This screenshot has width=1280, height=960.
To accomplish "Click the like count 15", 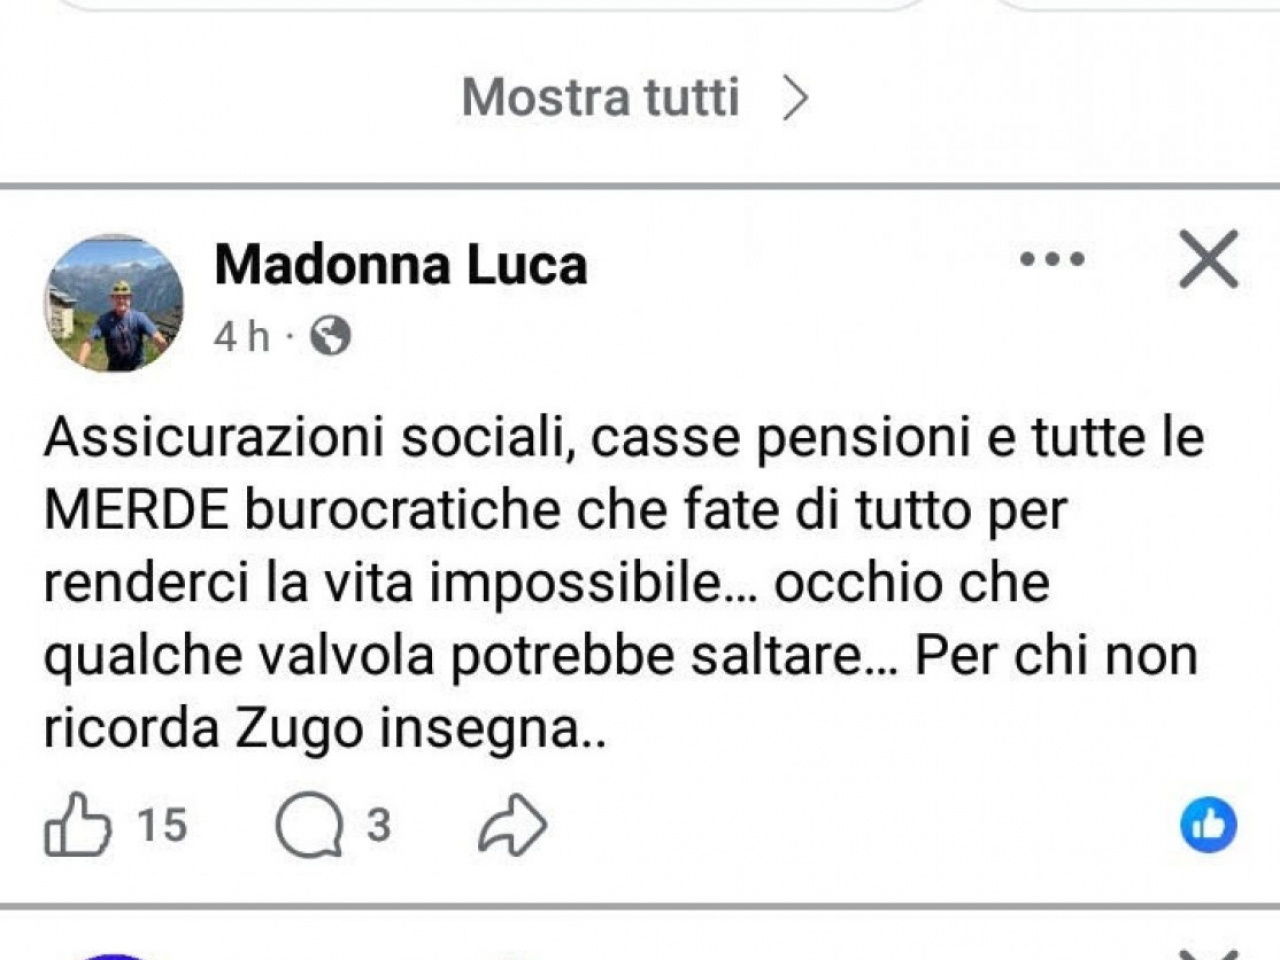I will 162,825.
